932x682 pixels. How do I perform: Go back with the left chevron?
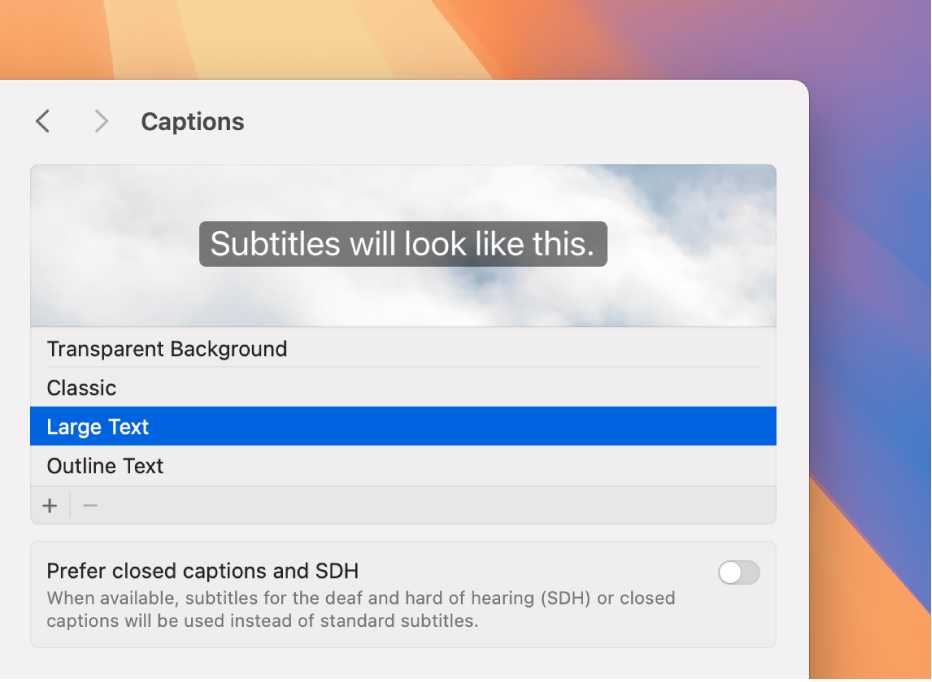[x=42, y=122]
